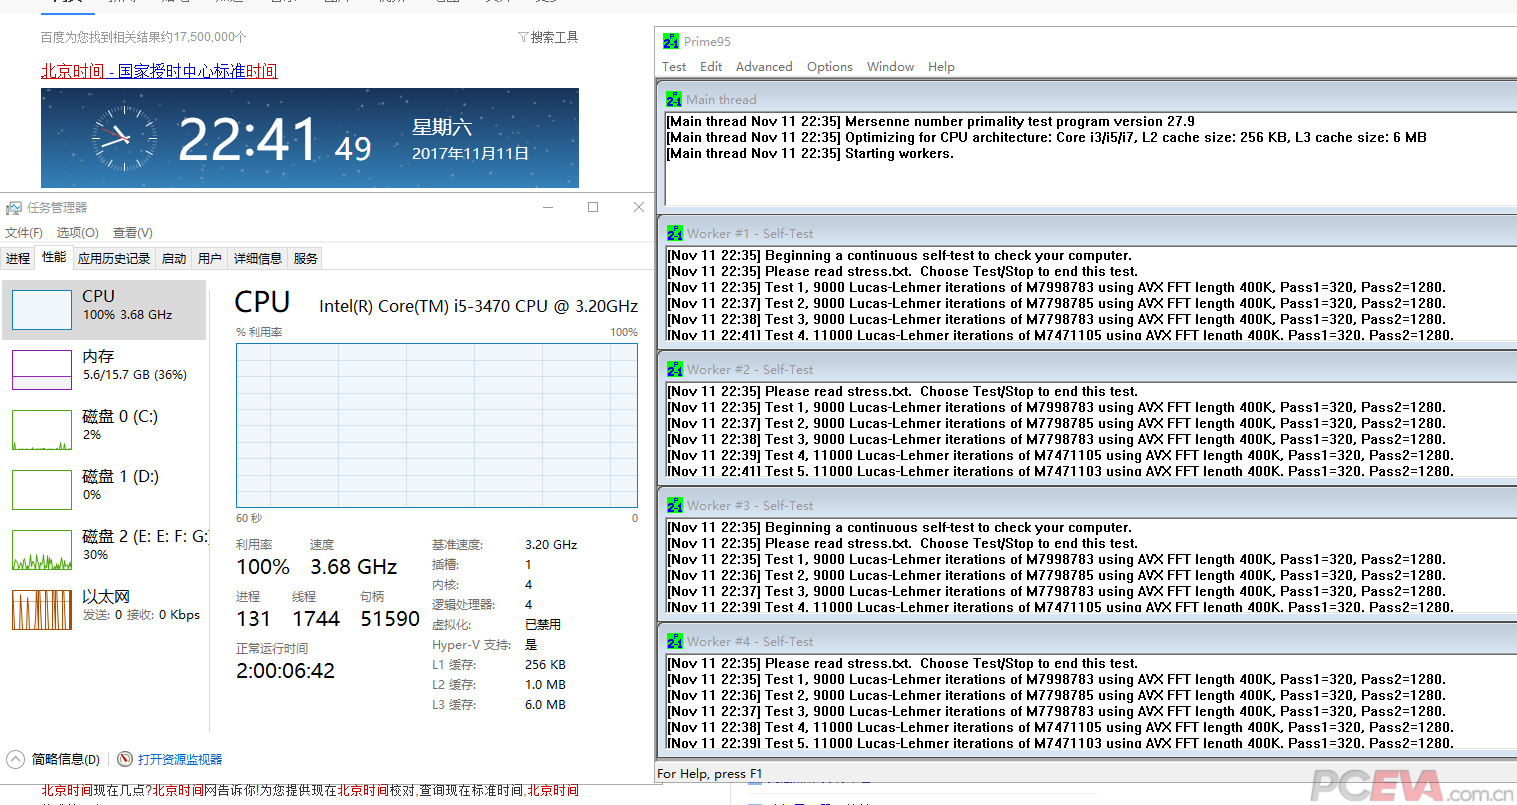
Task: Switch to the 应用历史记录 tab
Action: [114, 258]
